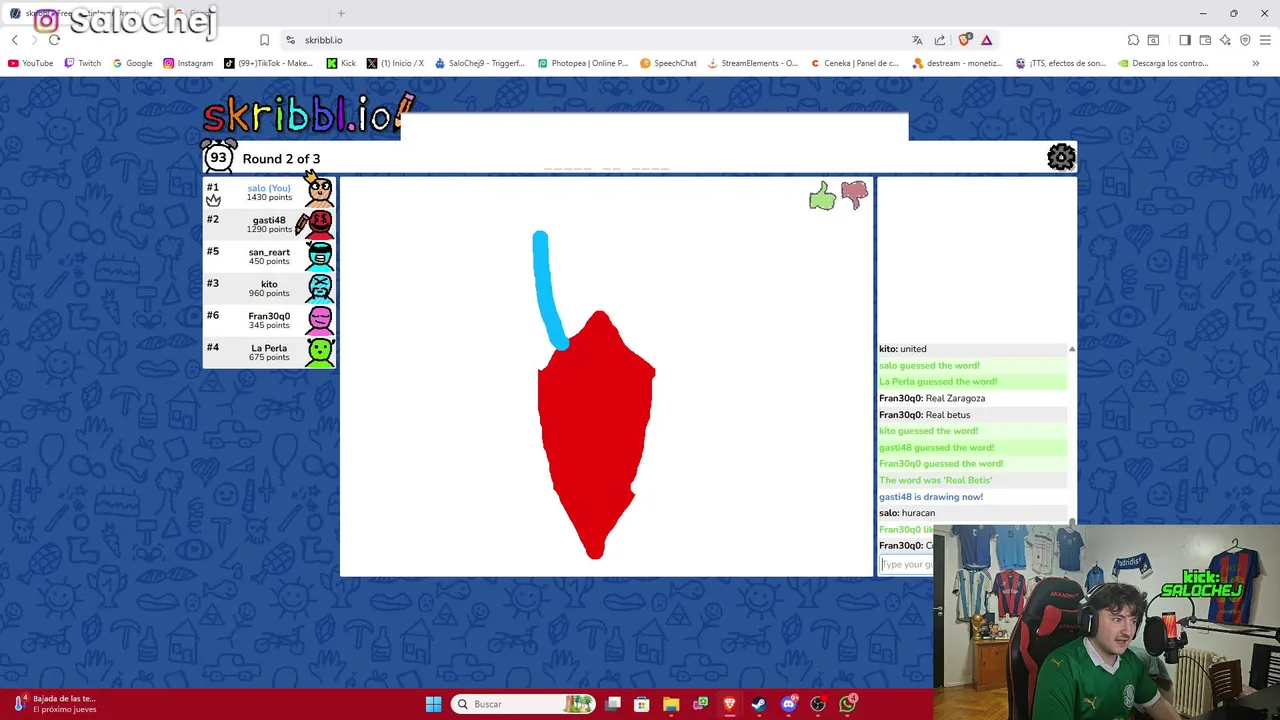Viewport: 1280px width, 720px height.
Task: Open the Kick bookmark
Action: pyautogui.click(x=342, y=63)
